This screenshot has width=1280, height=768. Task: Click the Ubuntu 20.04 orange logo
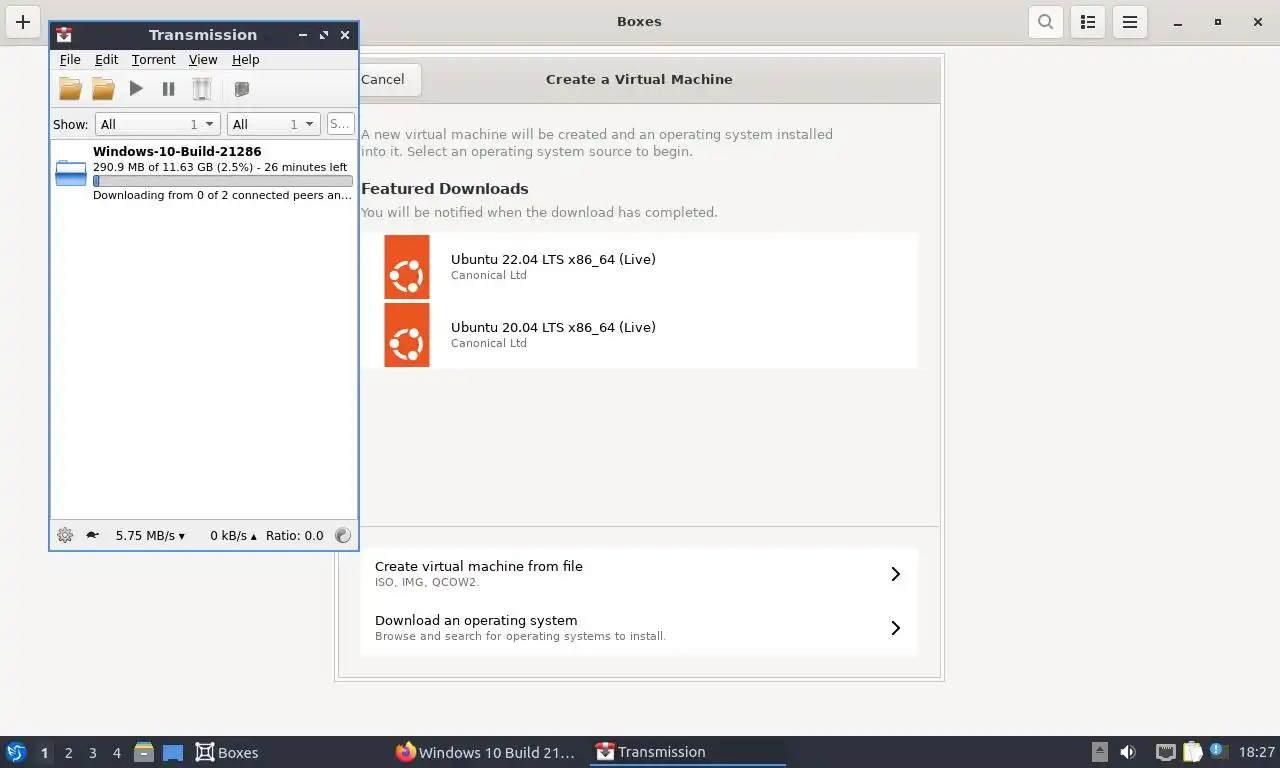[407, 335]
